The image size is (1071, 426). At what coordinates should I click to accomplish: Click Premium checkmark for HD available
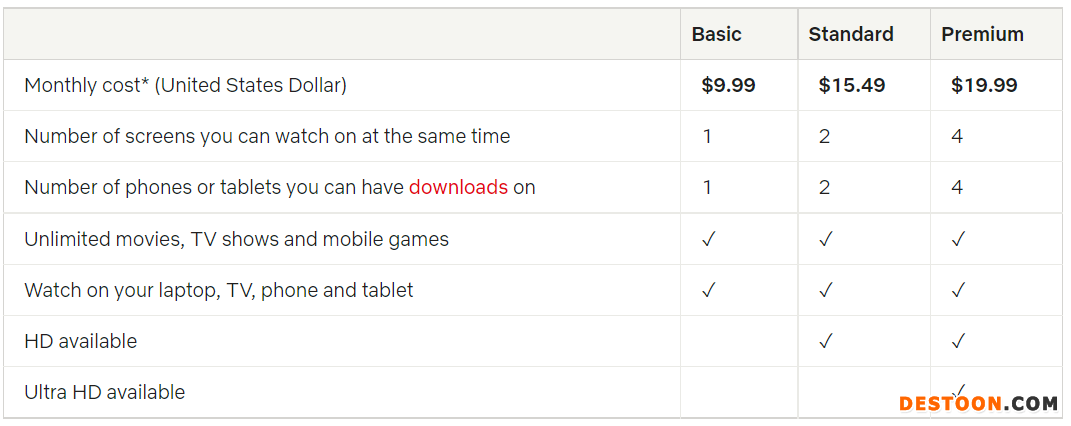958,341
